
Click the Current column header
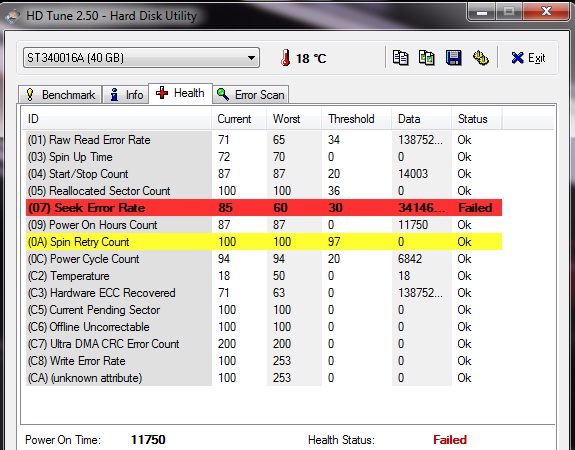(x=239, y=119)
